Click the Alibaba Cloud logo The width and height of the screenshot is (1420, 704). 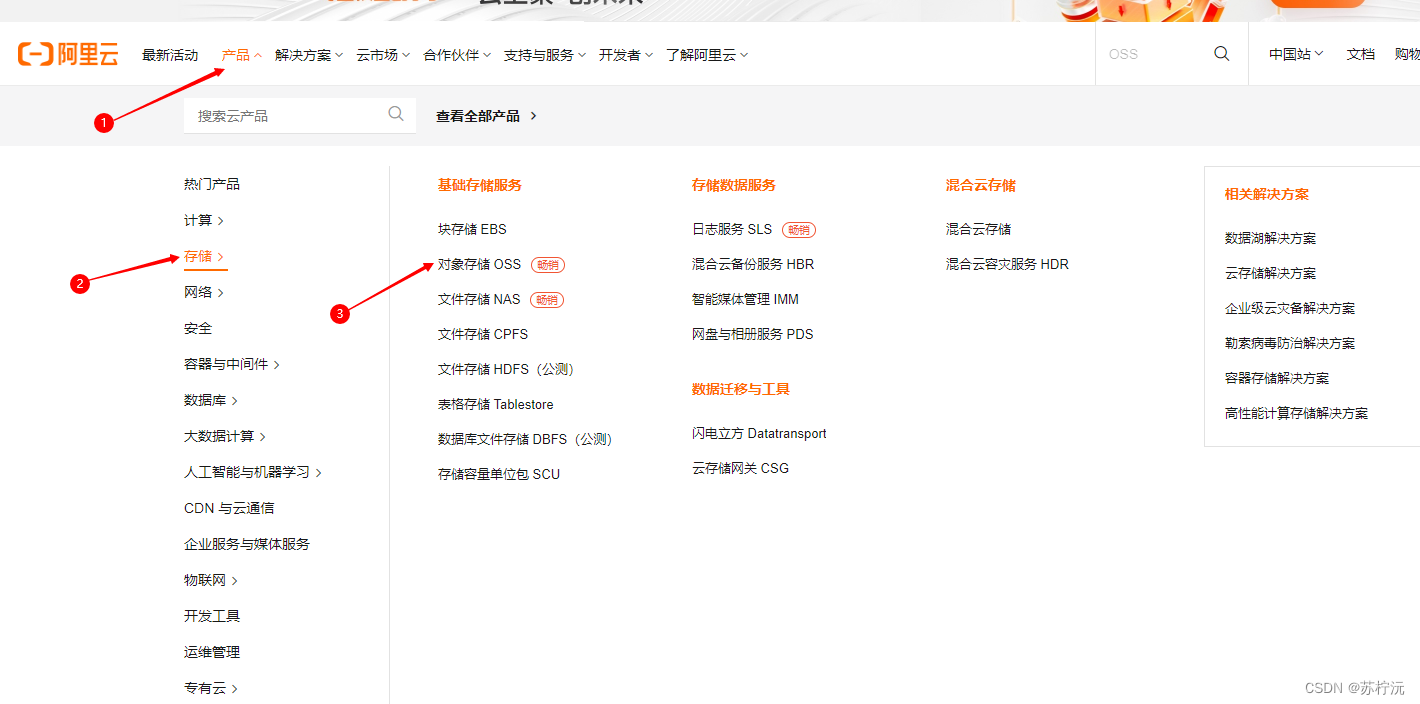(x=68, y=55)
